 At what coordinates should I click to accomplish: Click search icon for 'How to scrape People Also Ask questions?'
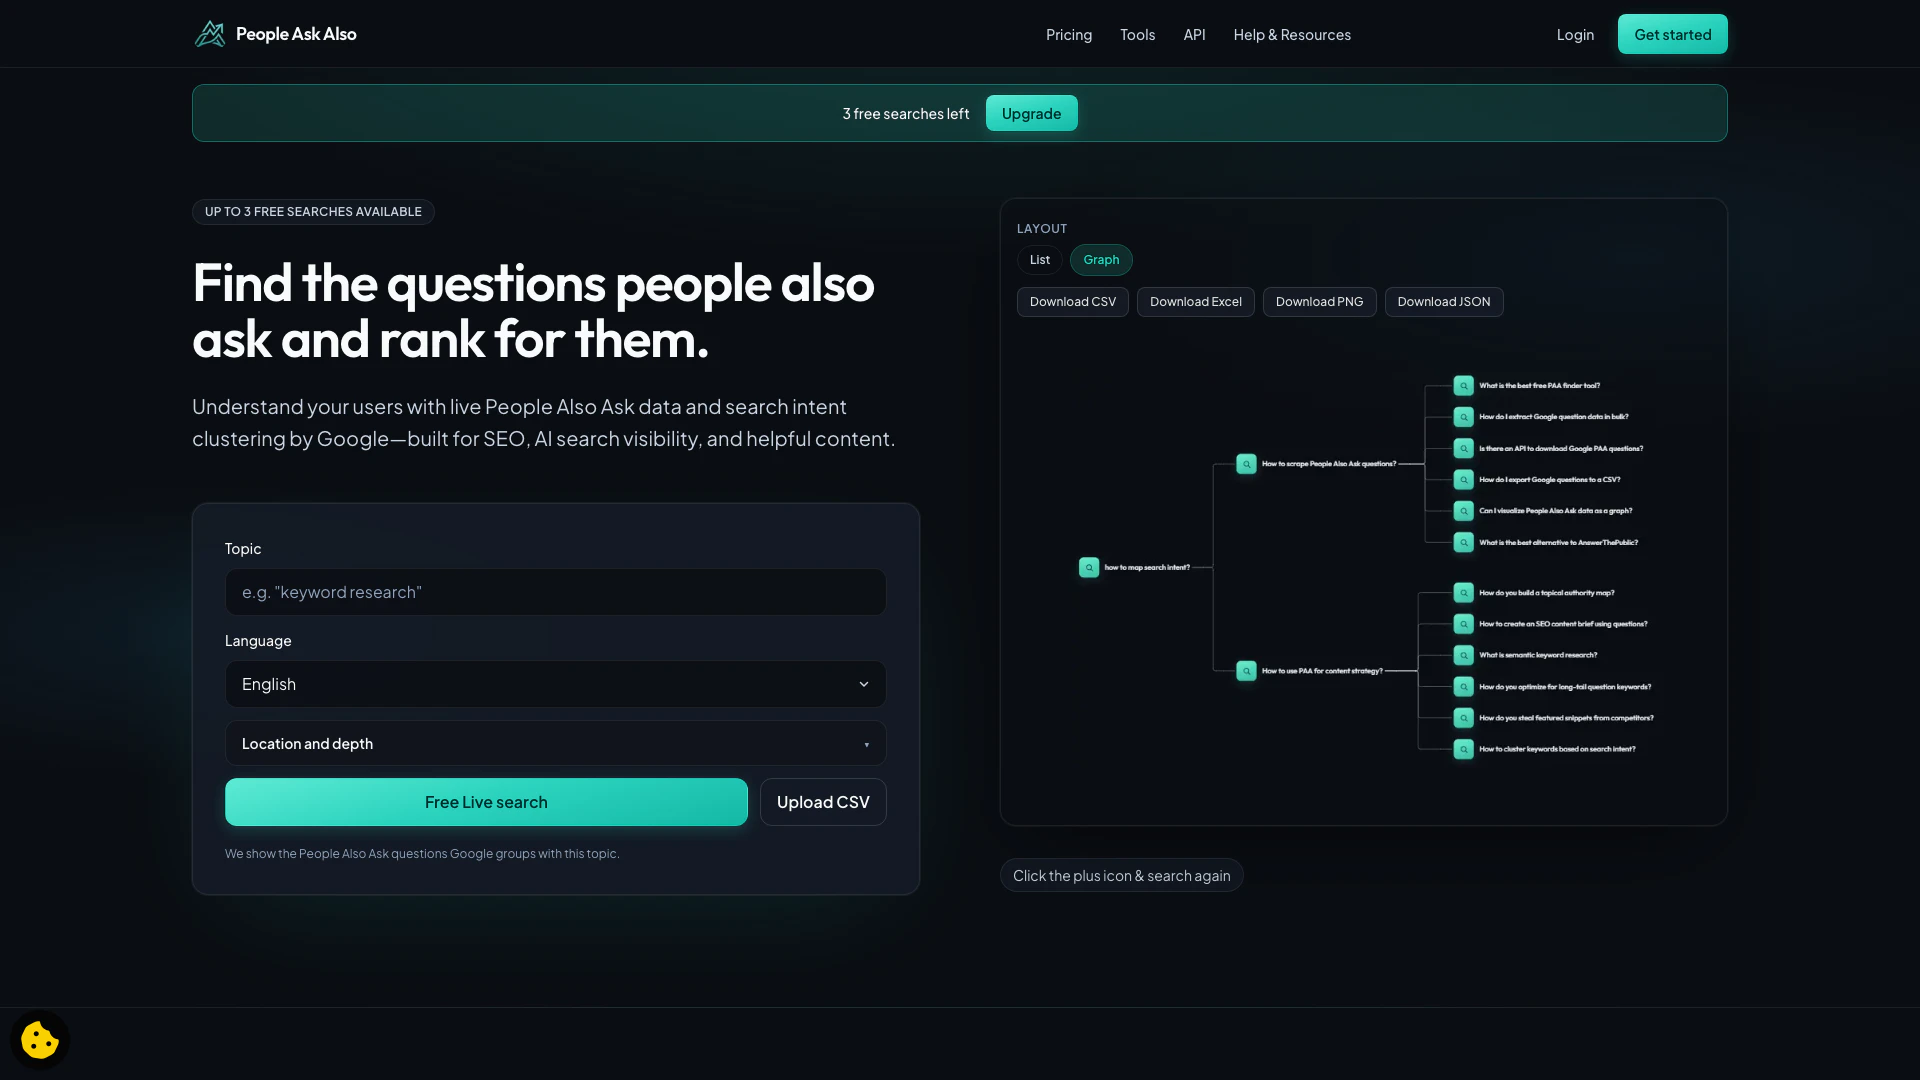point(1246,464)
